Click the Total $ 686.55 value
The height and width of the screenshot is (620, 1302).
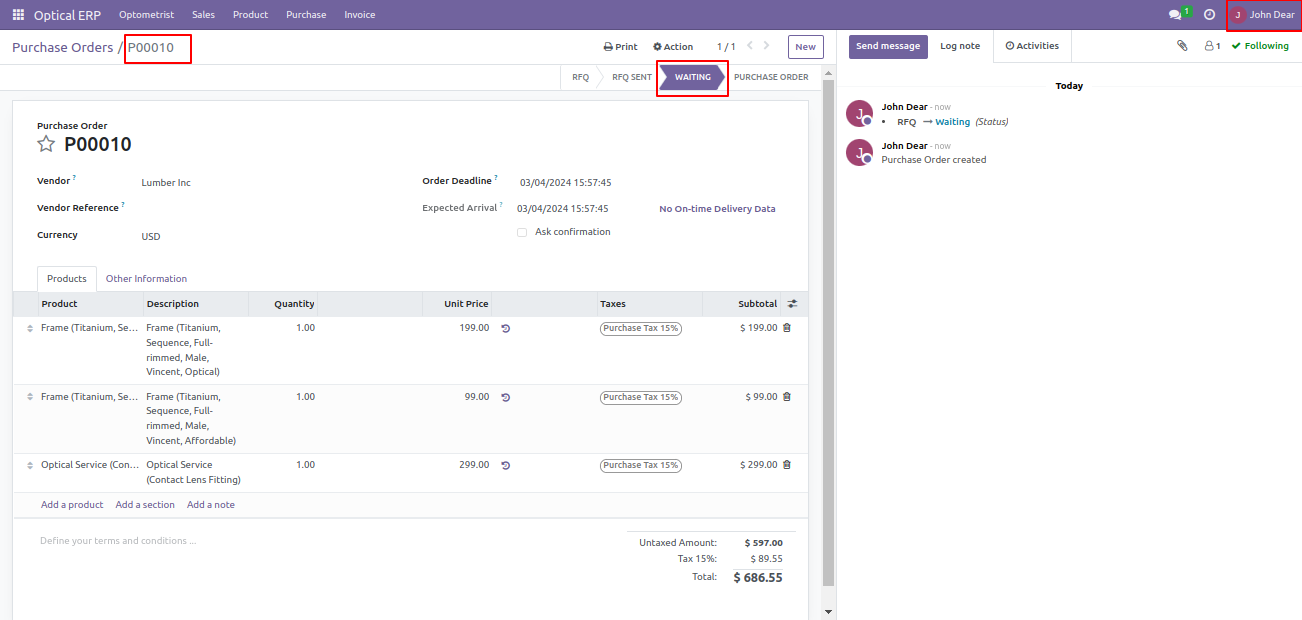click(758, 577)
